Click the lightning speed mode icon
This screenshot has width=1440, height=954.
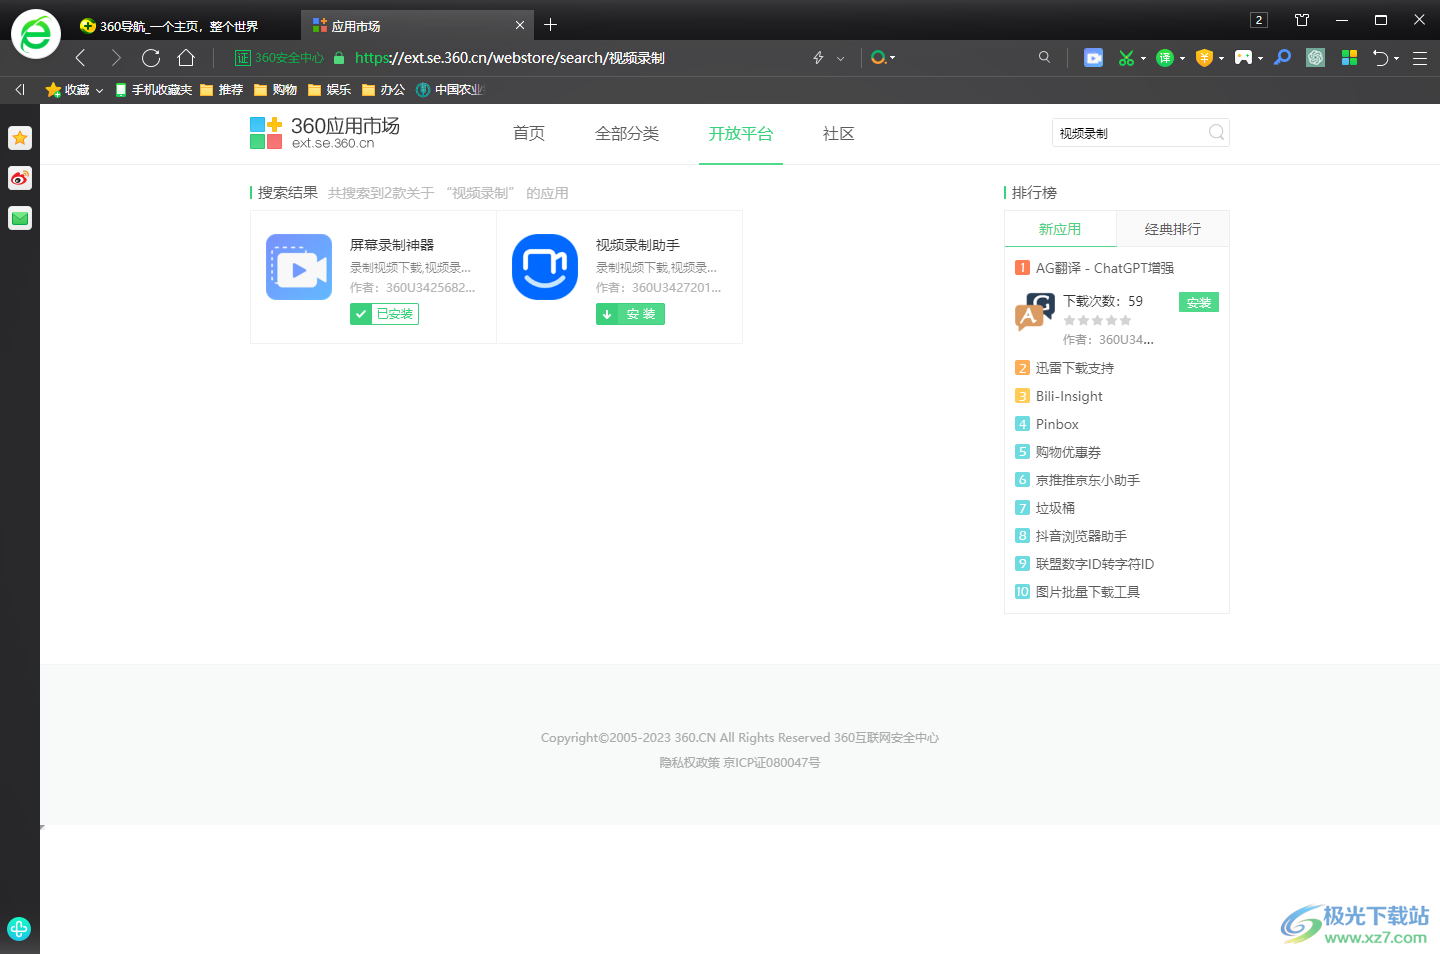coord(818,58)
